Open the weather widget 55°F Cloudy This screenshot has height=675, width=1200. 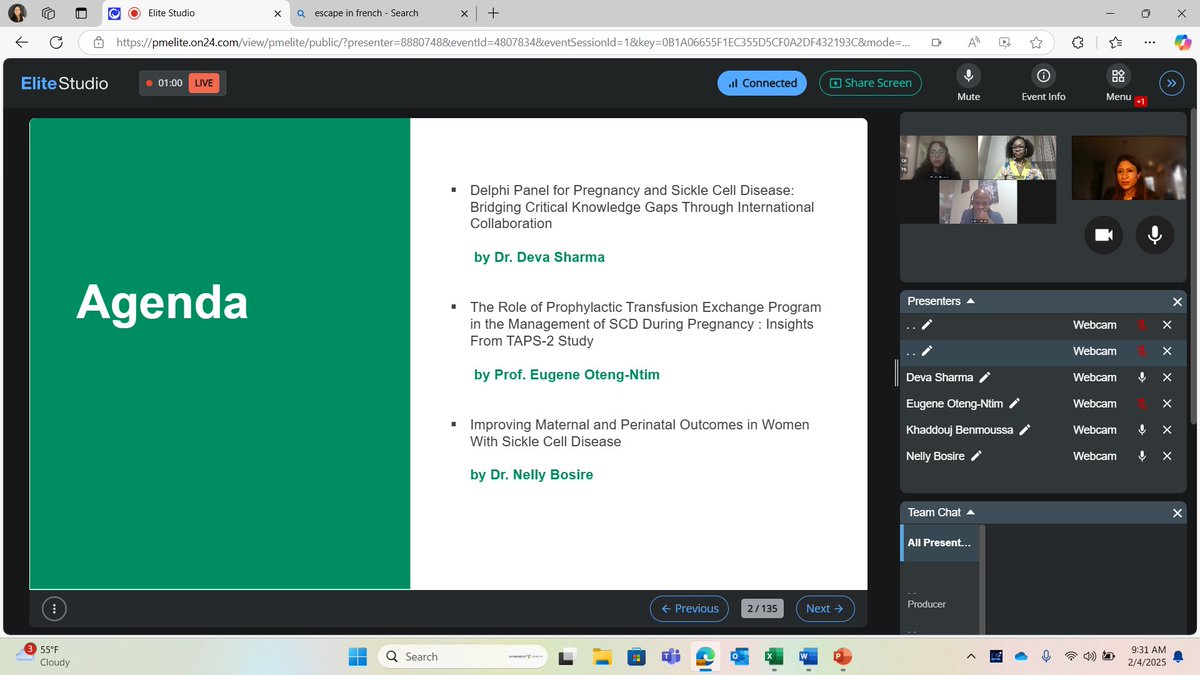point(43,656)
